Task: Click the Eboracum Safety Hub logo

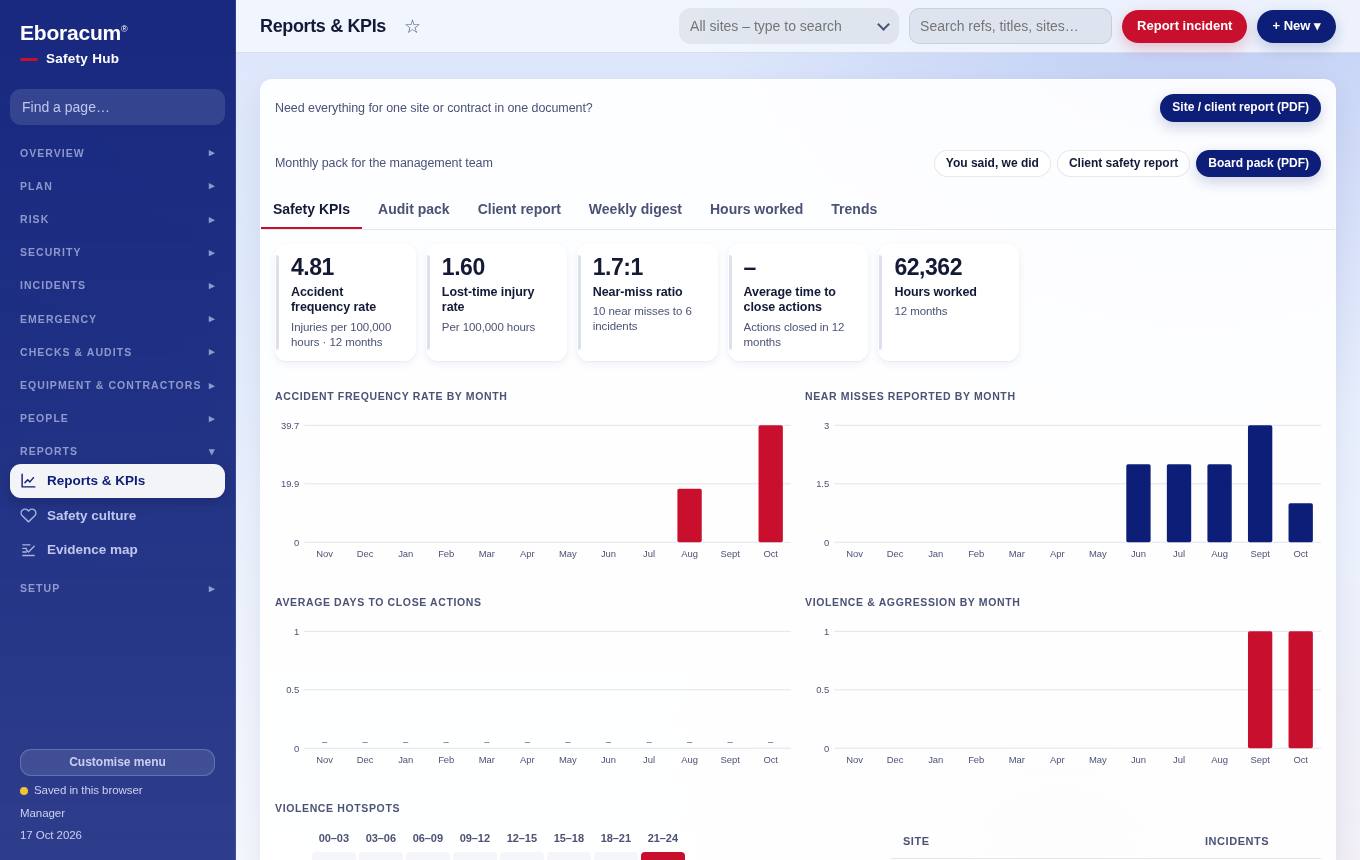Action: 74,44
